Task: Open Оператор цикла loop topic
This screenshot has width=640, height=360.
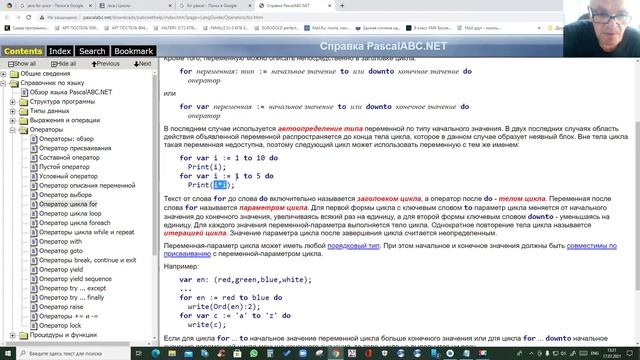Action: pyautogui.click(x=70, y=213)
